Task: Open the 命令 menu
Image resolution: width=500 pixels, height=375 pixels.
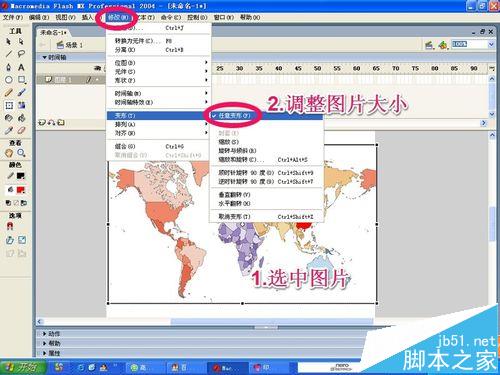Action: pos(171,17)
